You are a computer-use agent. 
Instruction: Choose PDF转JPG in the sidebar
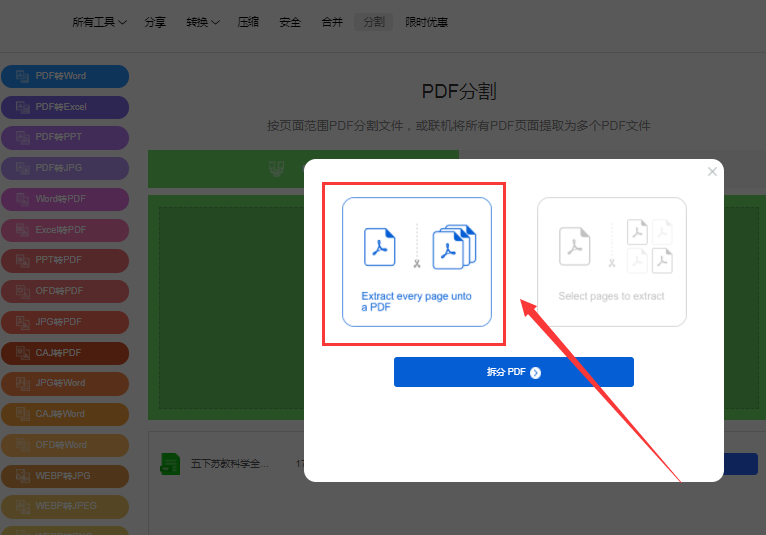pos(65,168)
